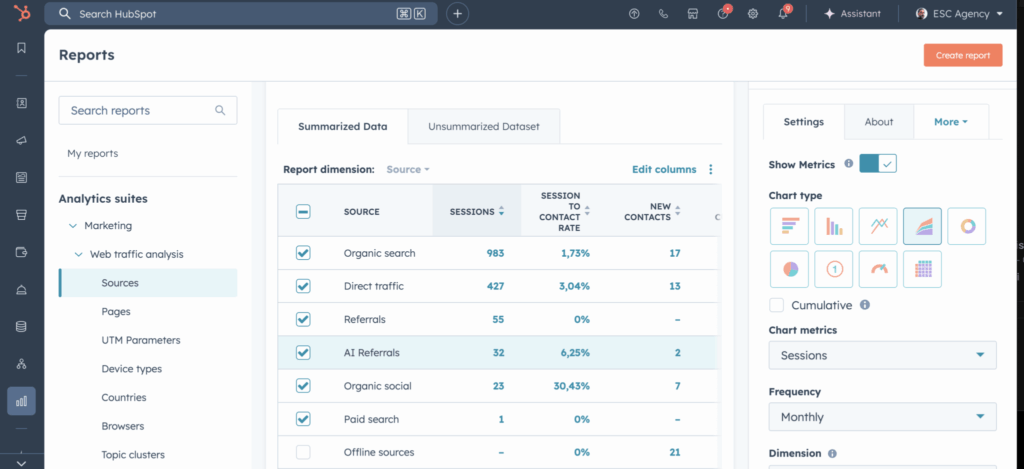This screenshot has height=469, width=1024.
Task: Collapse the Web traffic analysis section
Action: pyautogui.click(x=78, y=255)
